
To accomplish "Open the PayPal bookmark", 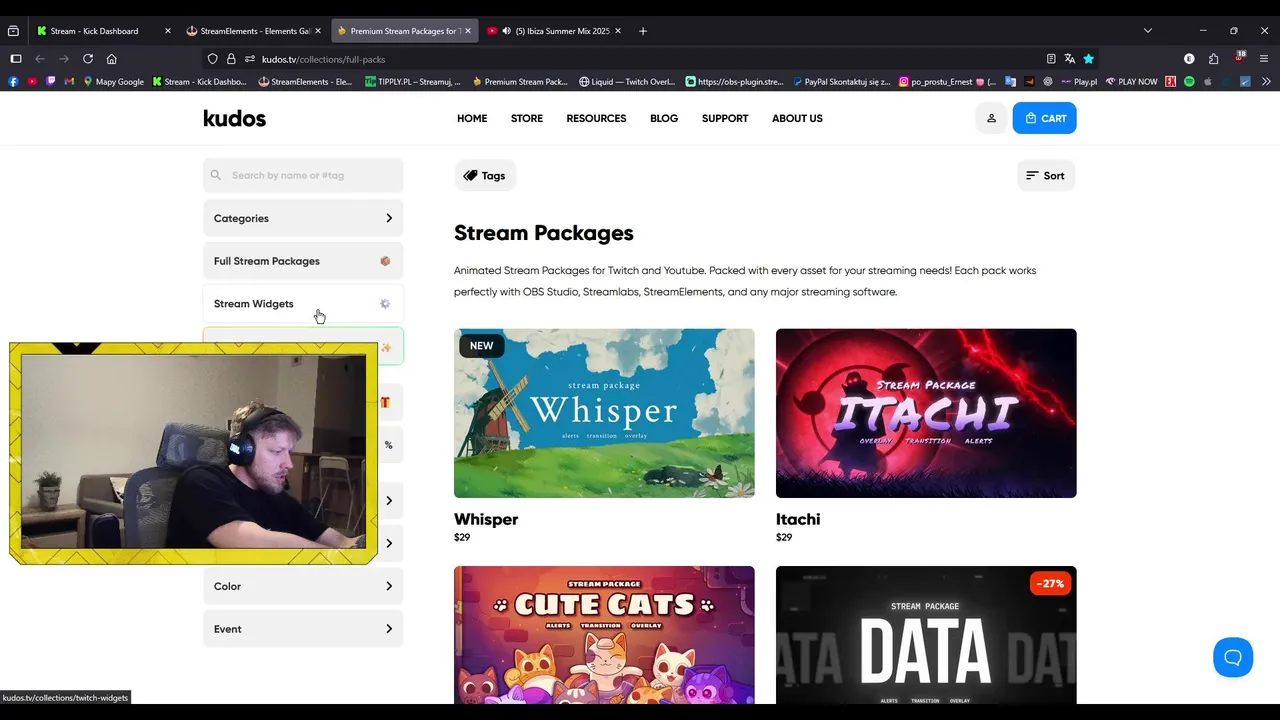I will click(x=841, y=82).
